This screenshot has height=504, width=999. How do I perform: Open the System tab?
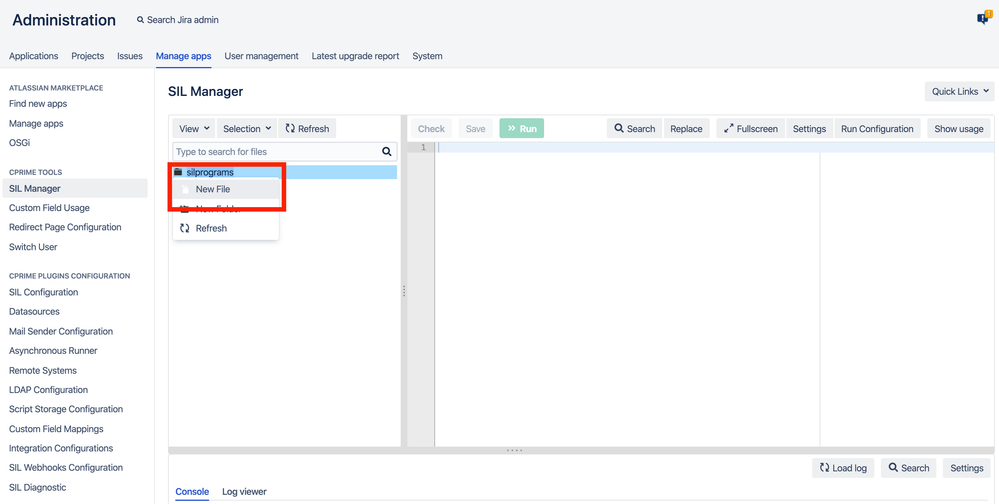428,56
